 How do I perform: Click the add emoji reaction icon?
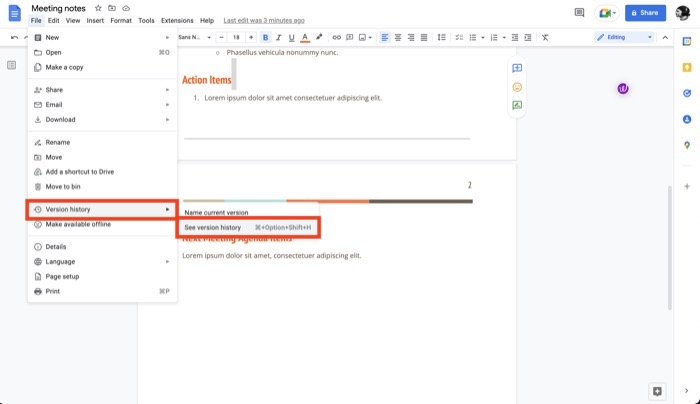[x=517, y=87]
